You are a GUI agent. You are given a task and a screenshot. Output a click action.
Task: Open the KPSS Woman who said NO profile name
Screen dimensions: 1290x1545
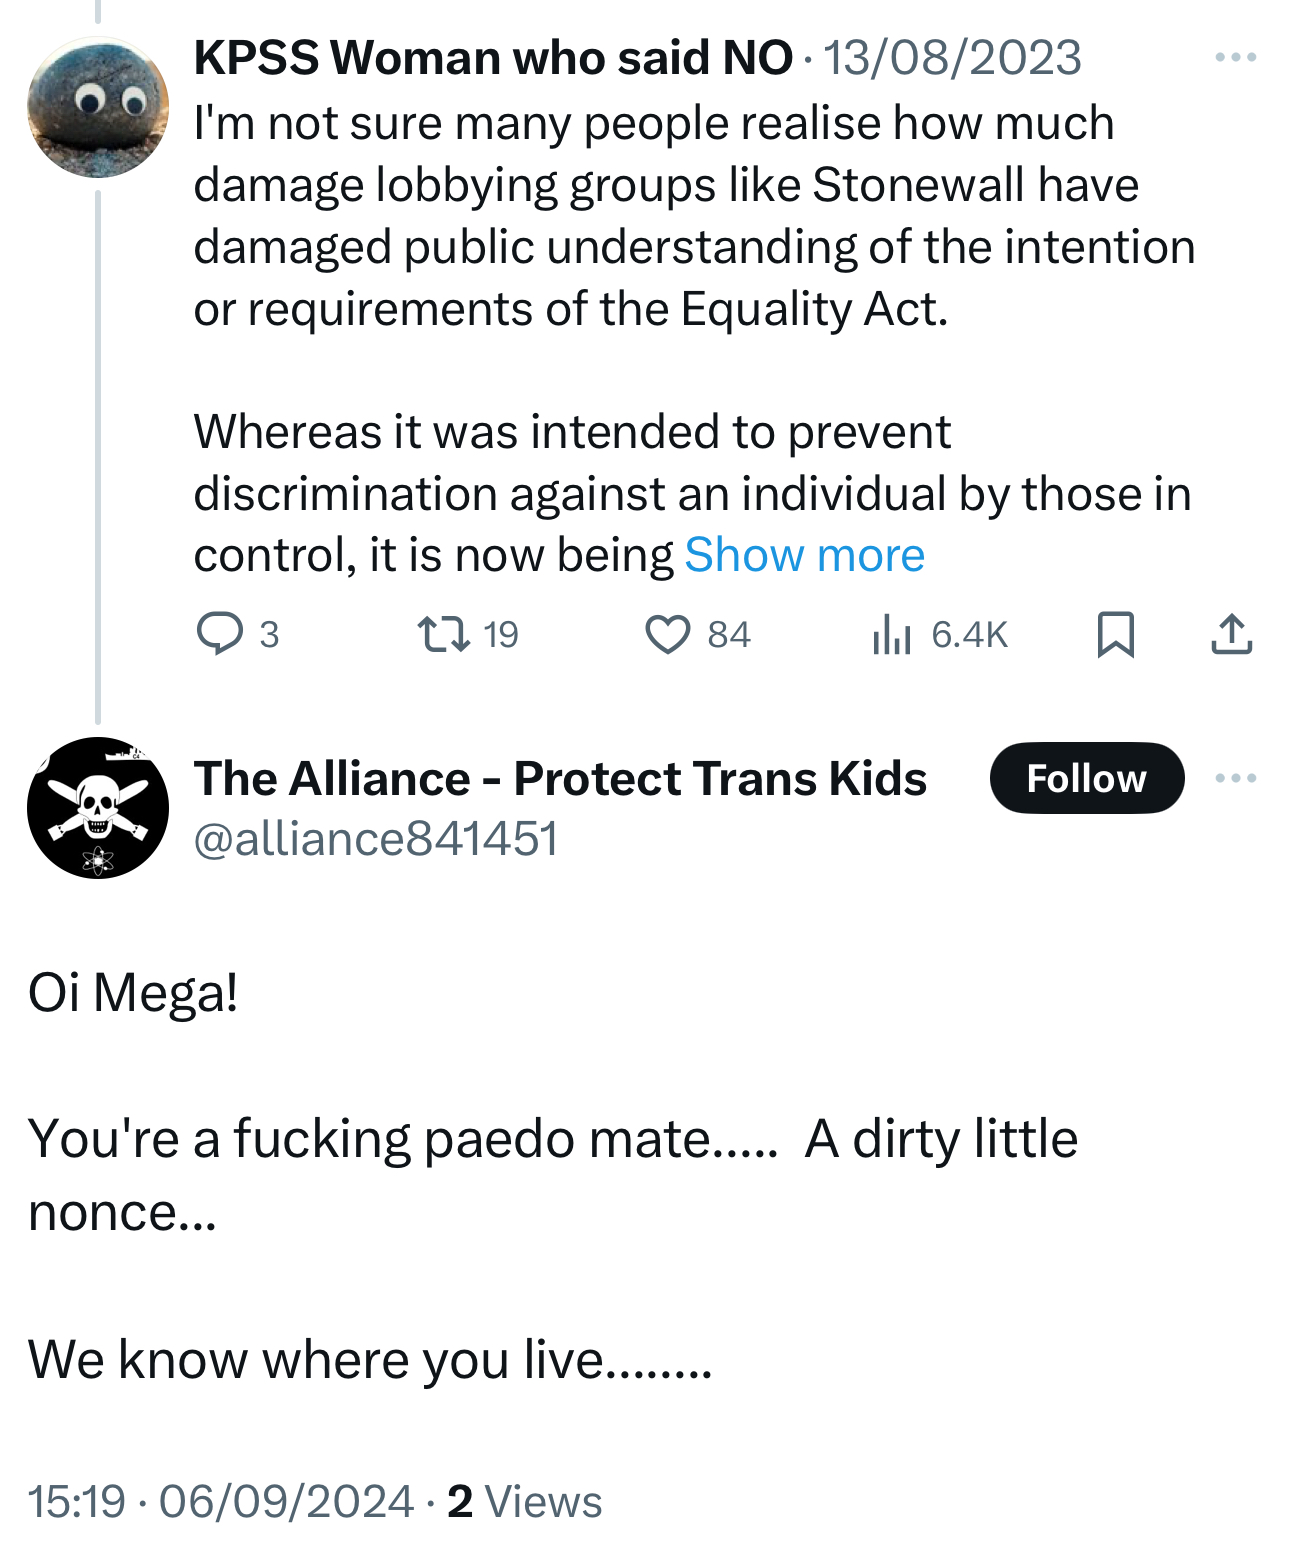tap(493, 58)
